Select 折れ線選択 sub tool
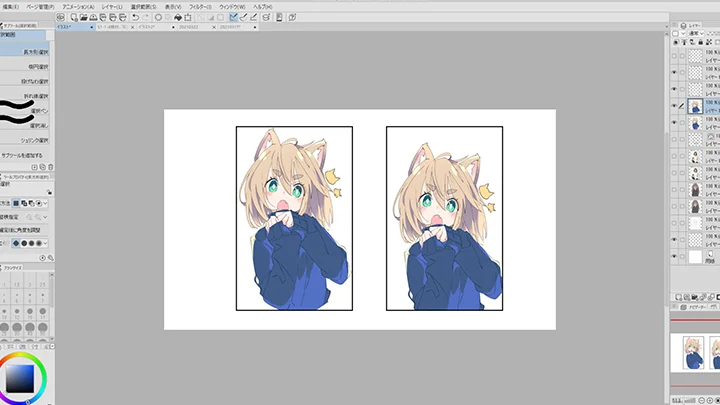 pyautogui.click(x=25, y=96)
